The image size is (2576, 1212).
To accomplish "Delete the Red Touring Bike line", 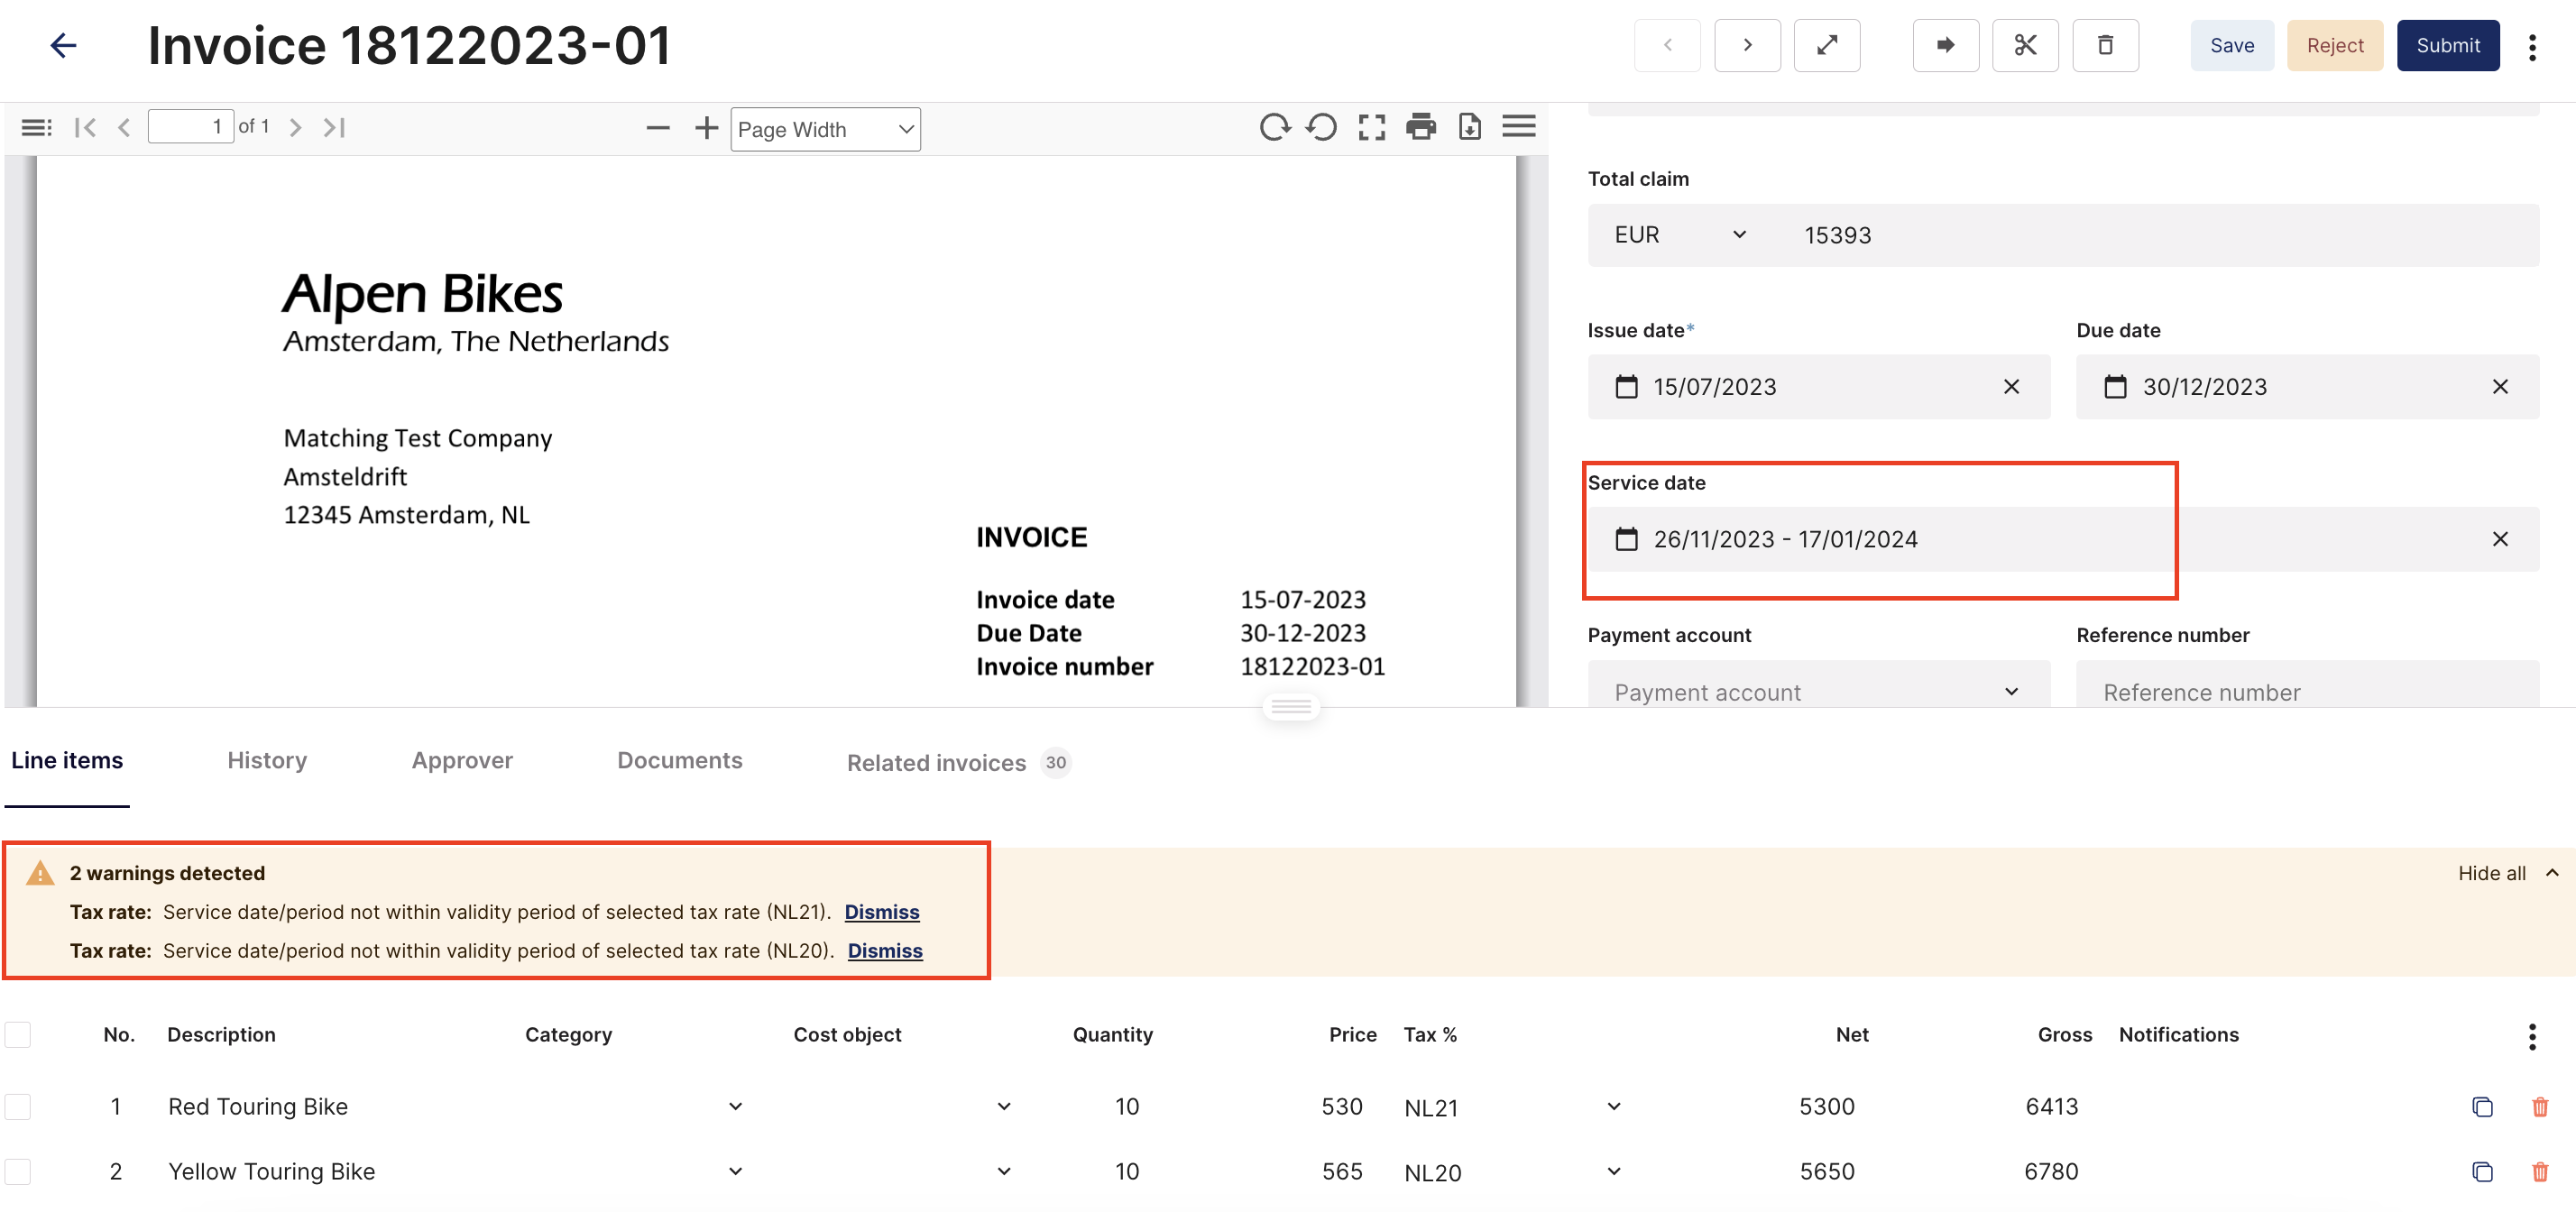I will (2539, 1106).
